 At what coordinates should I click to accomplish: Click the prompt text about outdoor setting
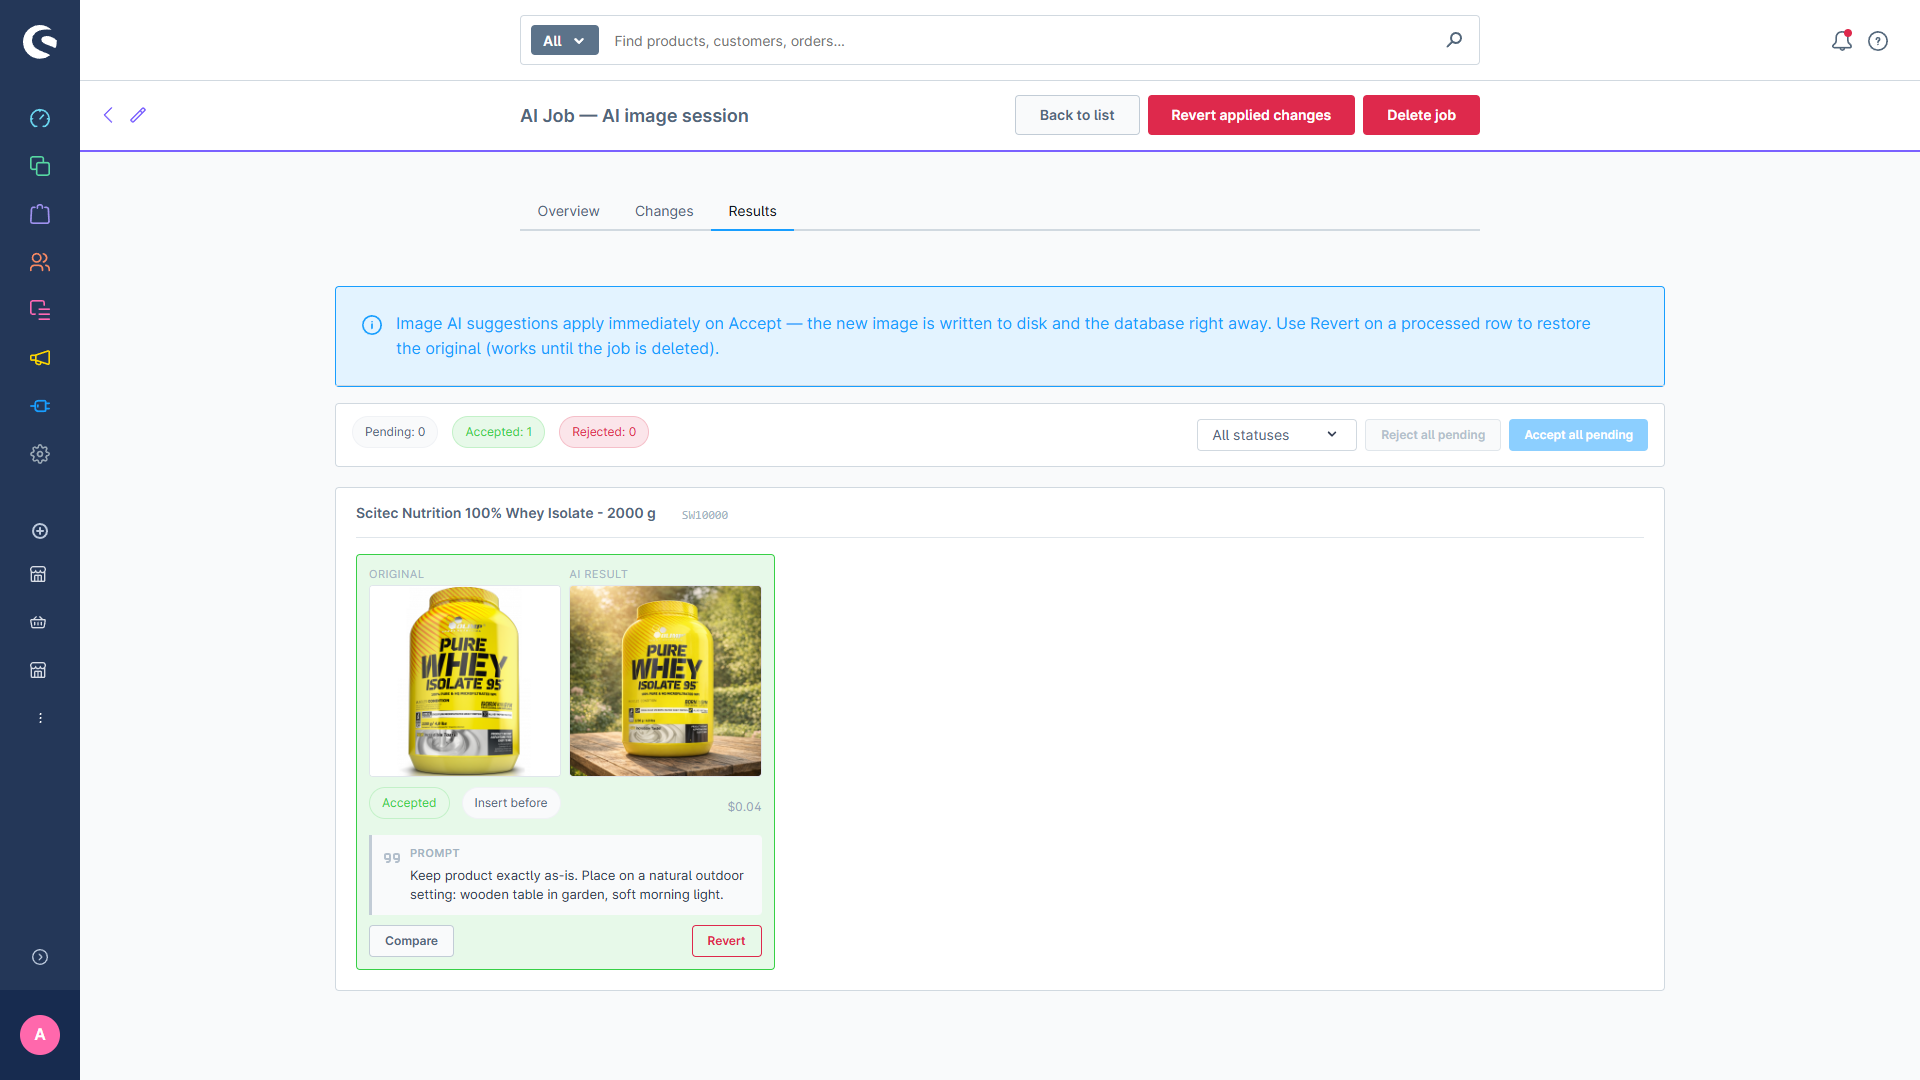577,885
